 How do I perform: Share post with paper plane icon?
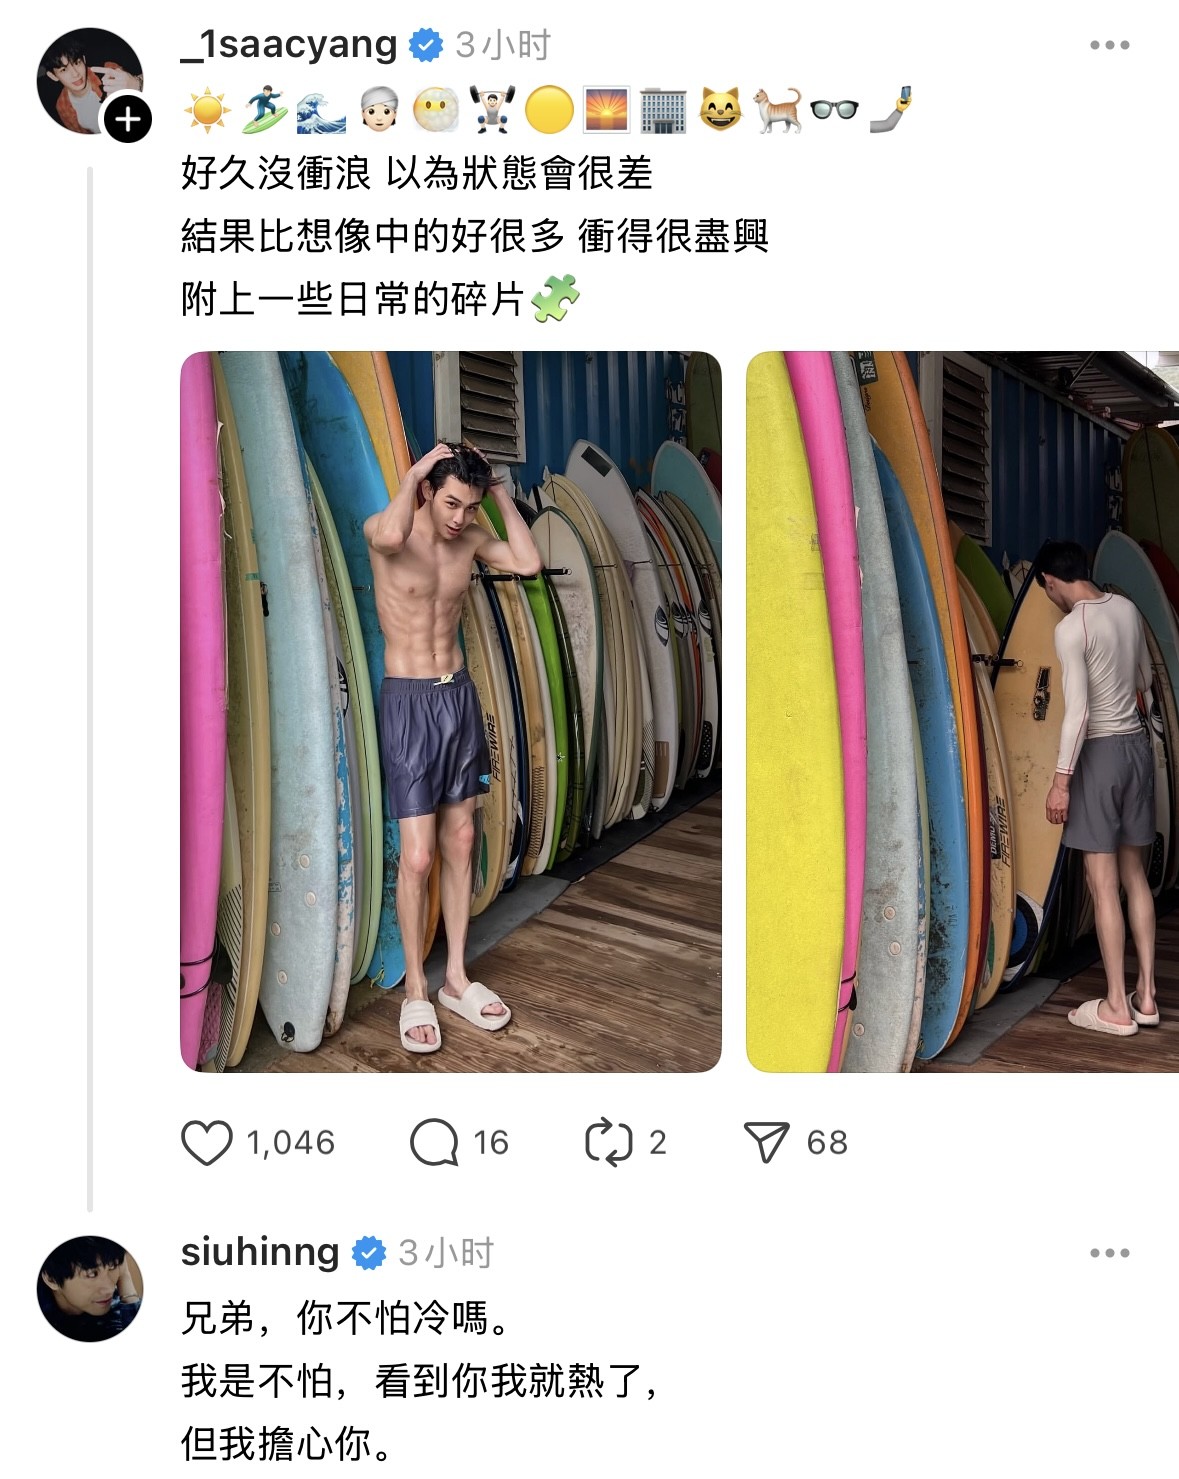point(767,1142)
